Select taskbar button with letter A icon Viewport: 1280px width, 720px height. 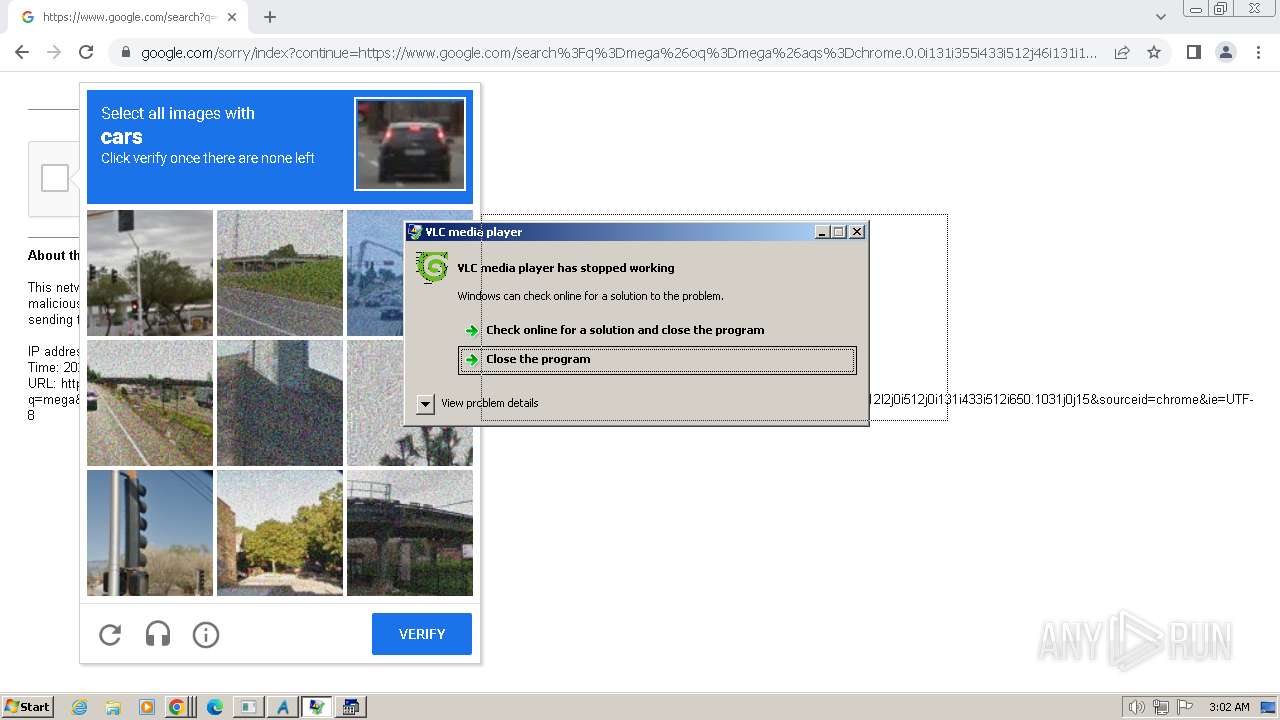tap(282, 707)
